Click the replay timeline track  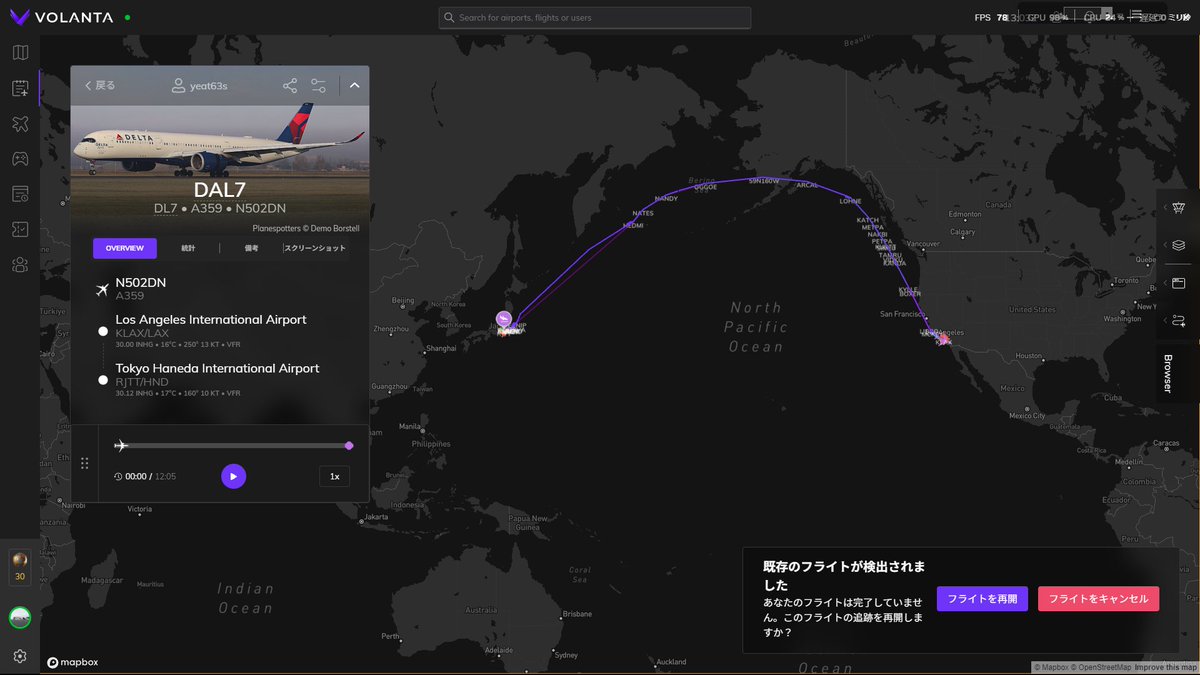coord(235,446)
